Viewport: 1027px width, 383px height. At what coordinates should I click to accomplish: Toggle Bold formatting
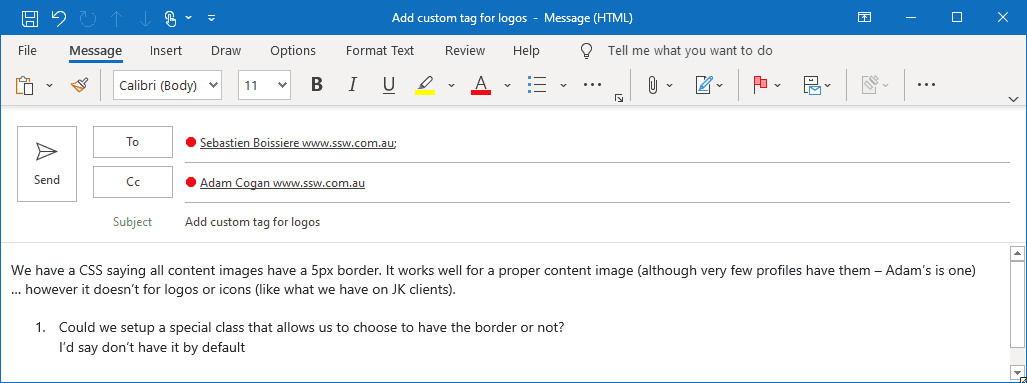click(317, 84)
